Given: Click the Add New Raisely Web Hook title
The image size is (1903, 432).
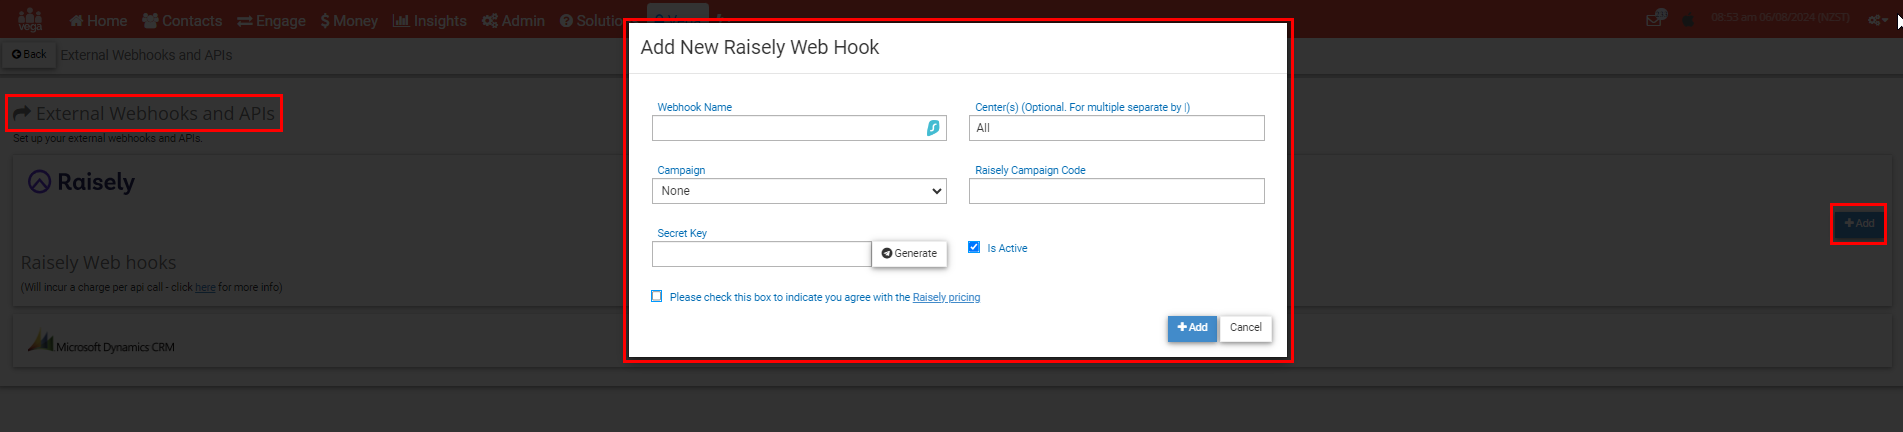Looking at the screenshot, I should coord(759,47).
